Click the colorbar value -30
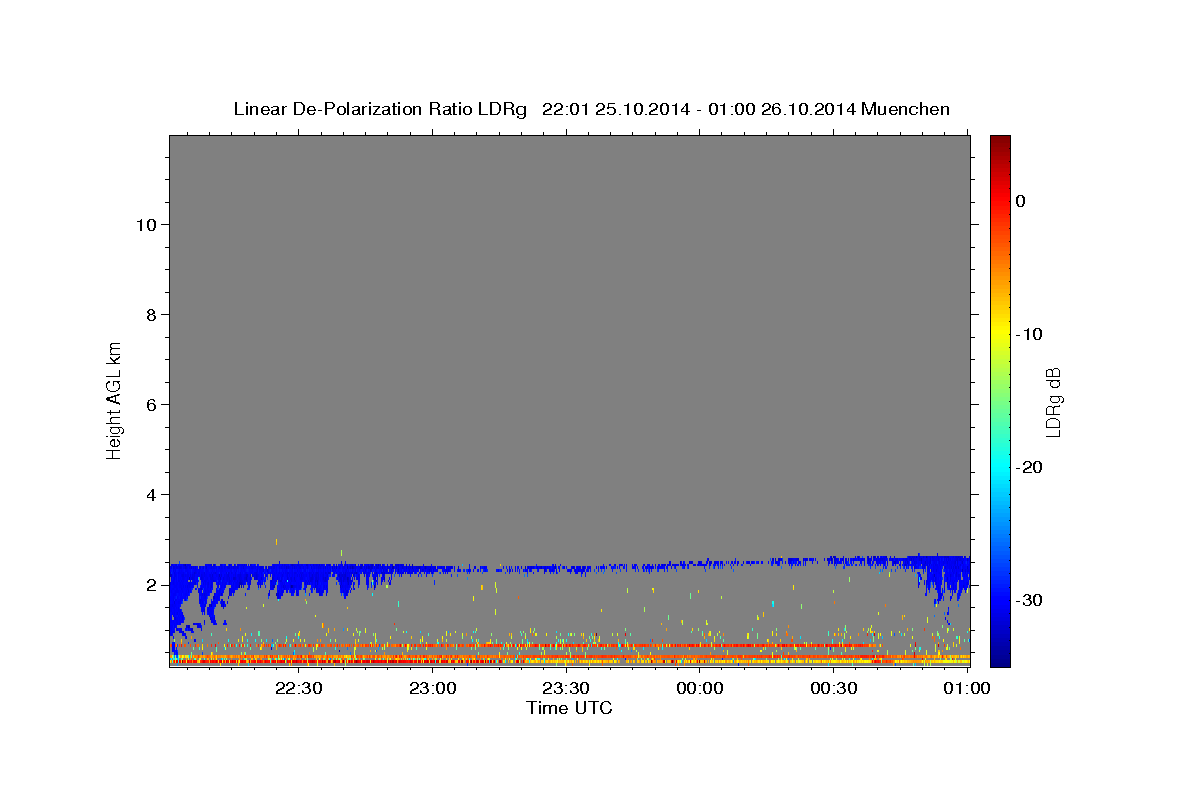Image resolution: width=1200 pixels, height=800 pixels. click(1030, 600)
